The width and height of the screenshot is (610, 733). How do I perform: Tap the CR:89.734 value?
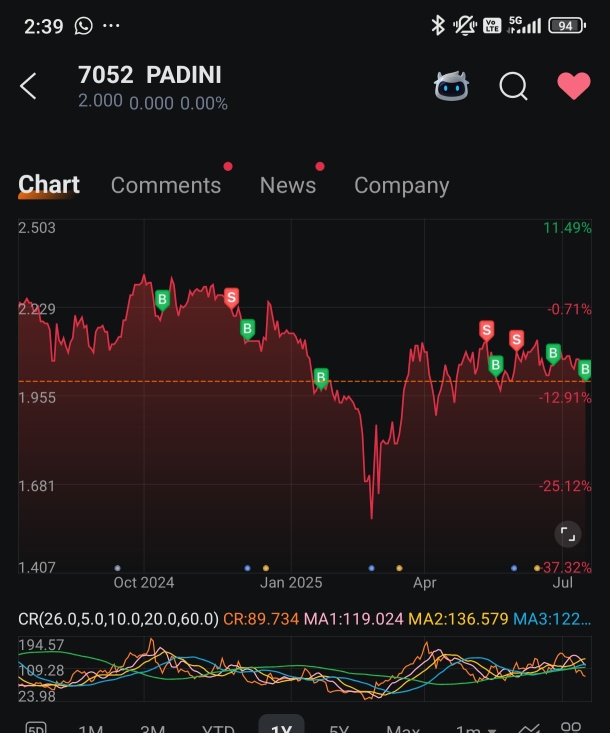pyautogui.click(x=261, y=619)
